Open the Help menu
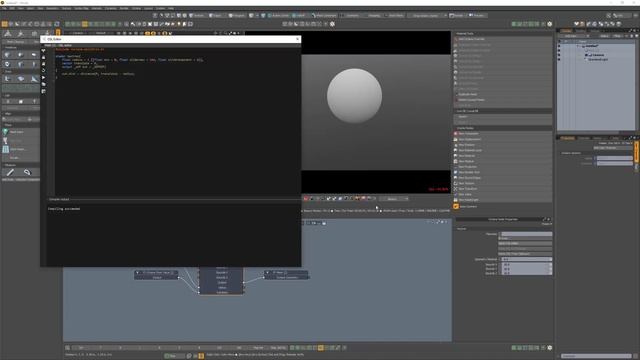Screen dimensions: 640x360 (171, 8)
